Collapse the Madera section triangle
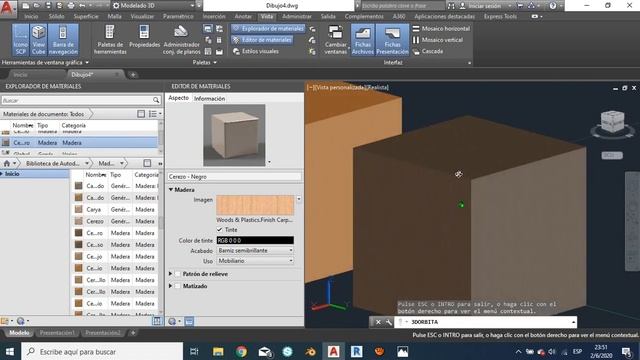Viewport: 640px width, 360px height. pos(171,190)
